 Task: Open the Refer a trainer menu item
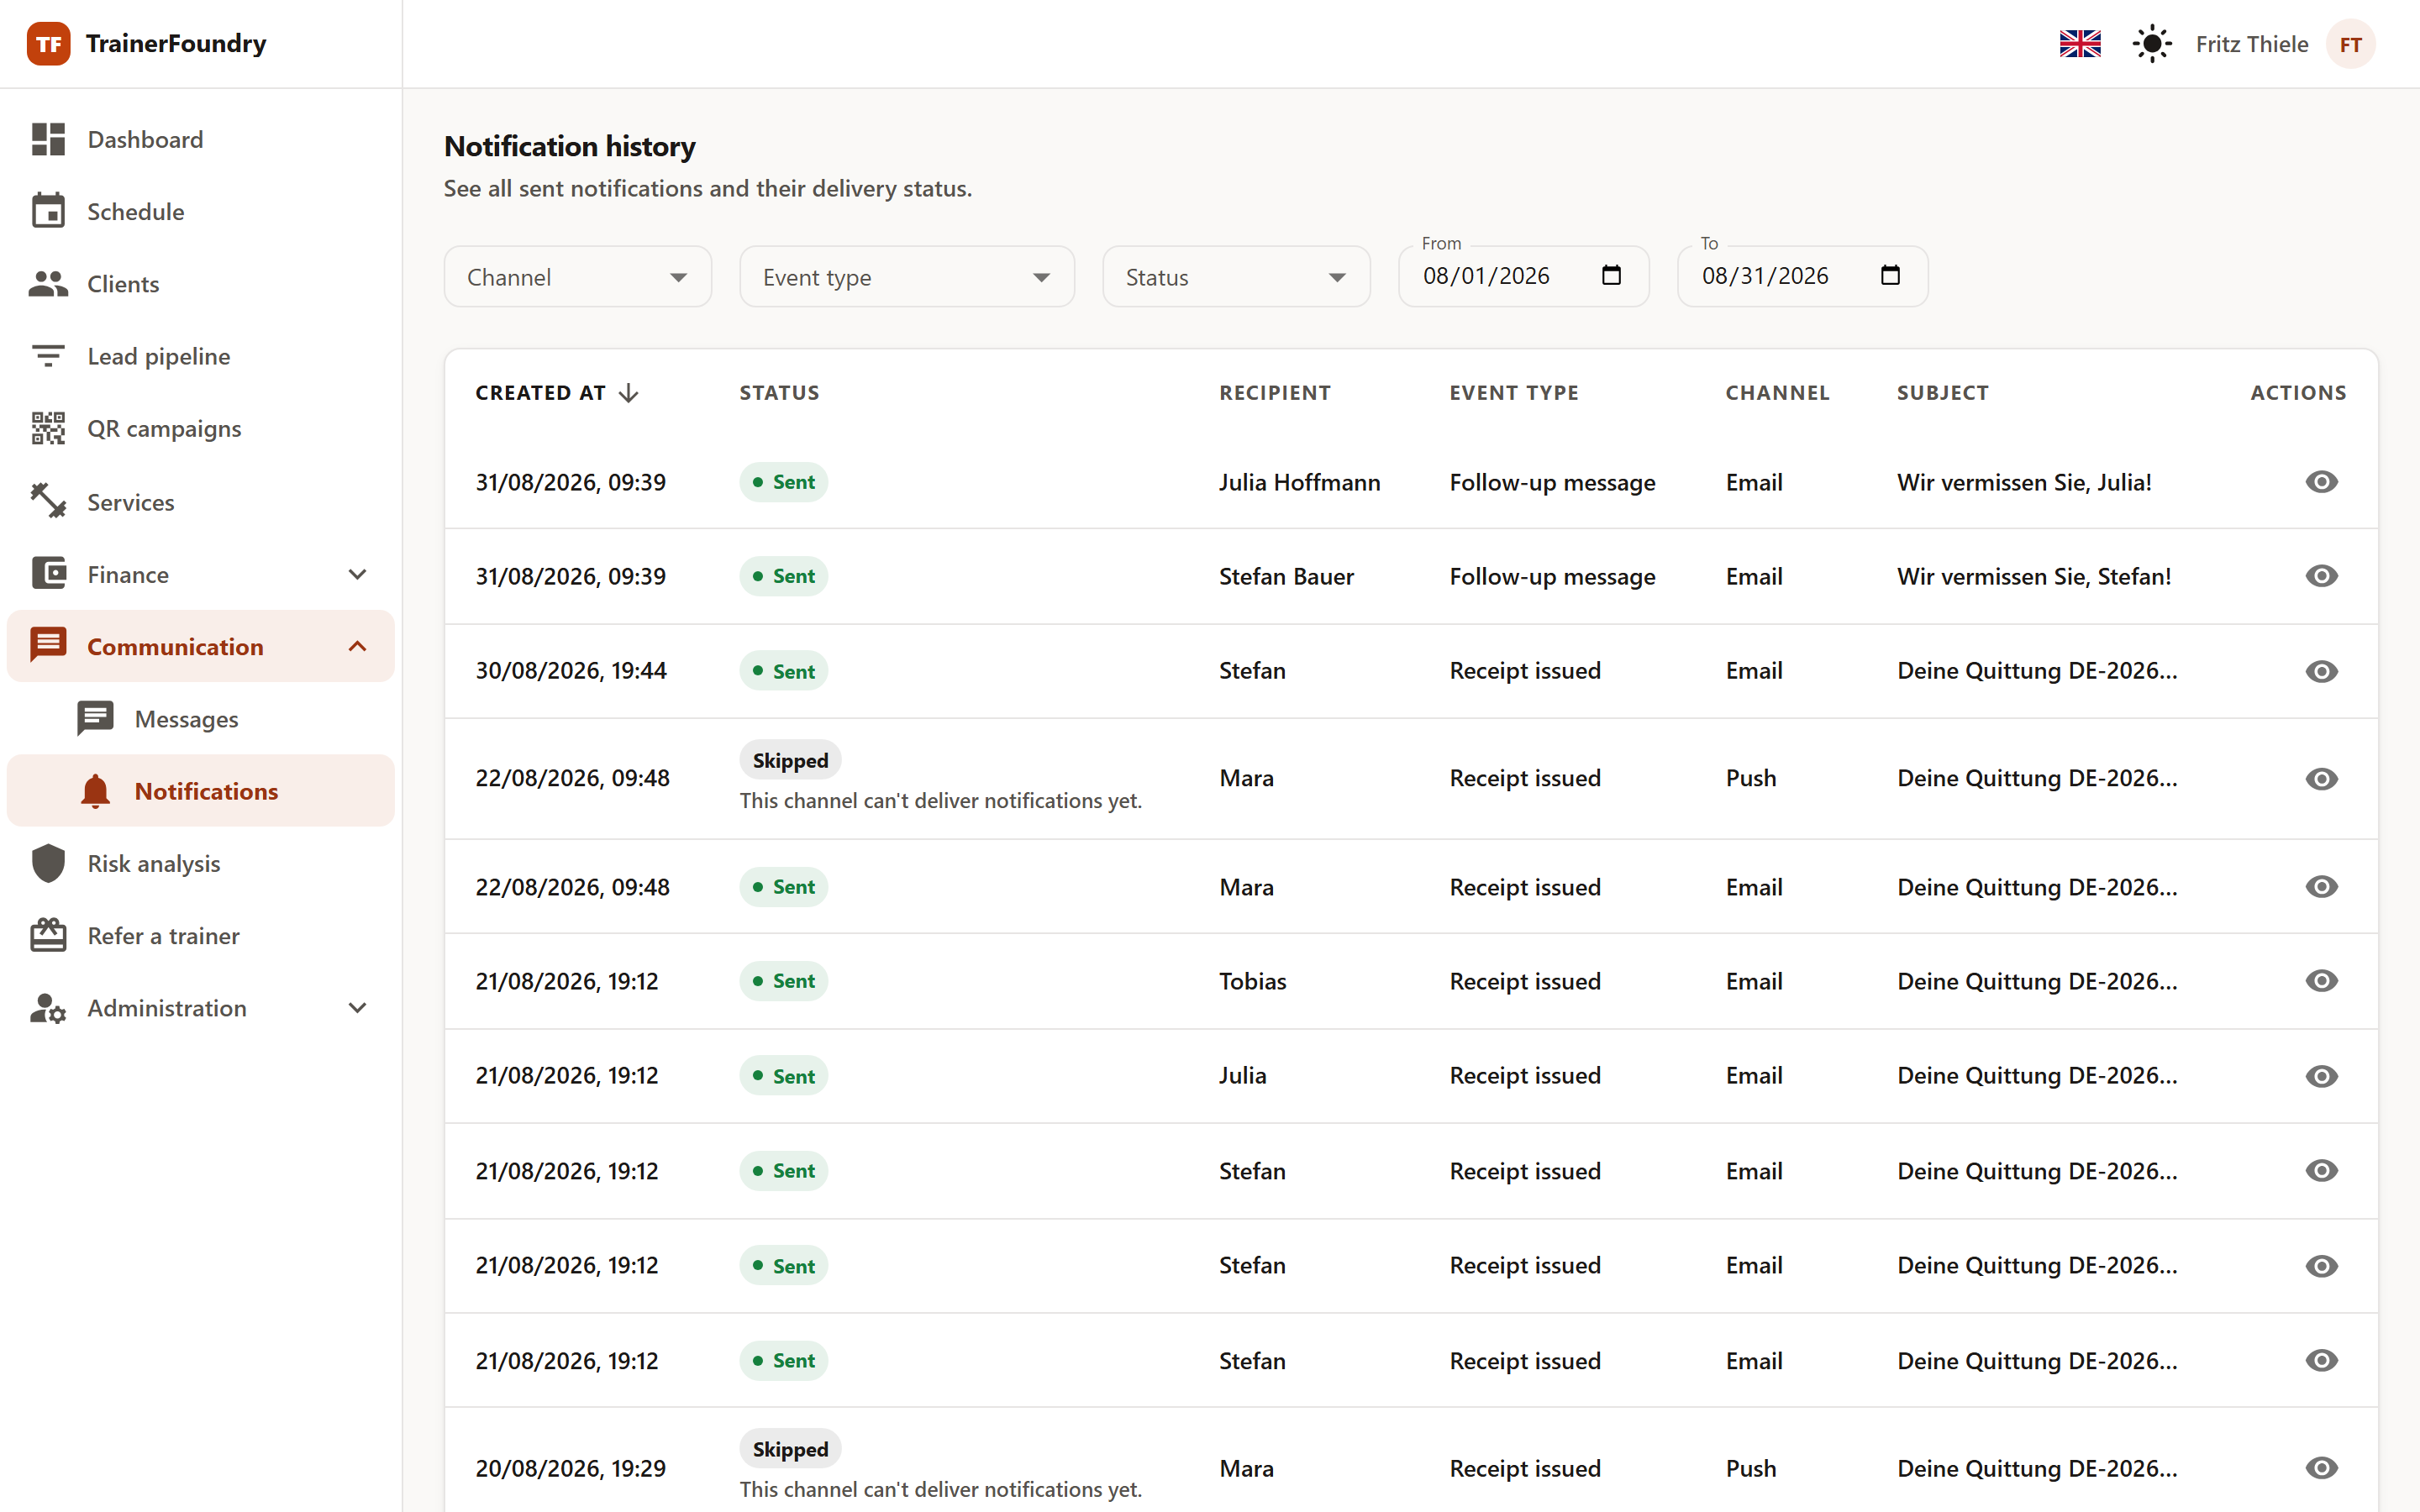200,936
